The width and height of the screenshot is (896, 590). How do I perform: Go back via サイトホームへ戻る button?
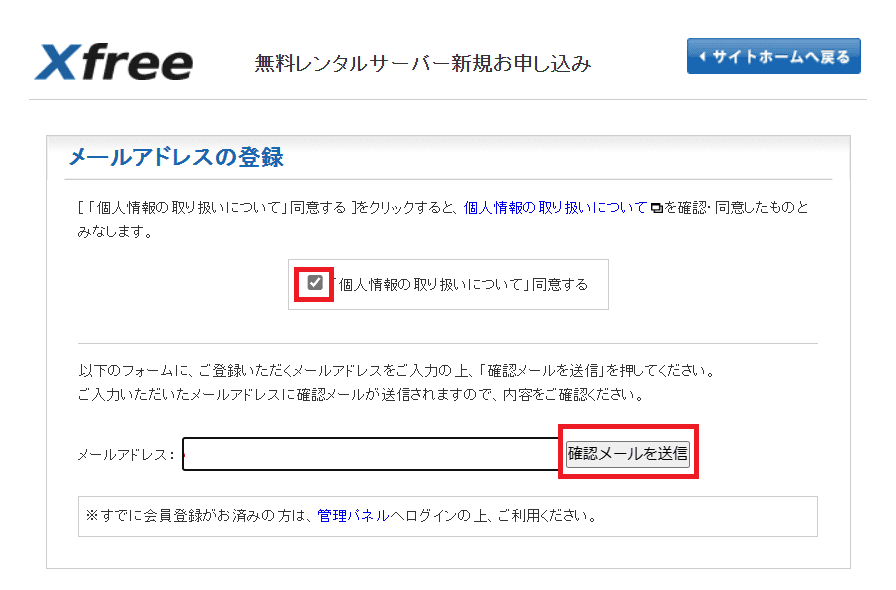(x=774, y=56)
